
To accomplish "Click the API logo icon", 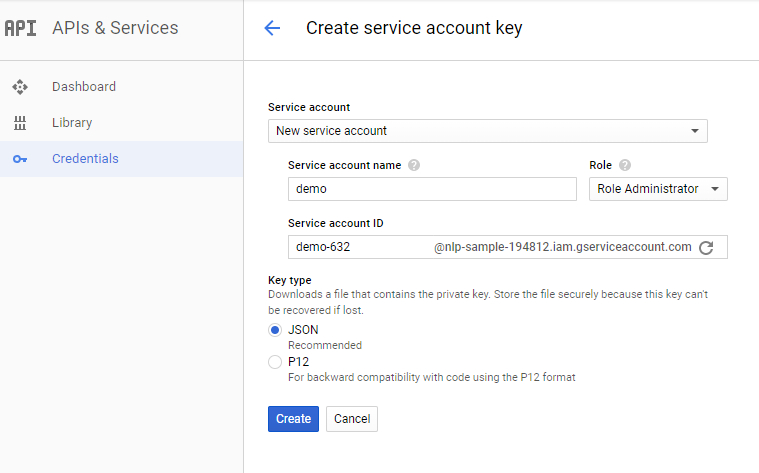I will pos(21,28).
